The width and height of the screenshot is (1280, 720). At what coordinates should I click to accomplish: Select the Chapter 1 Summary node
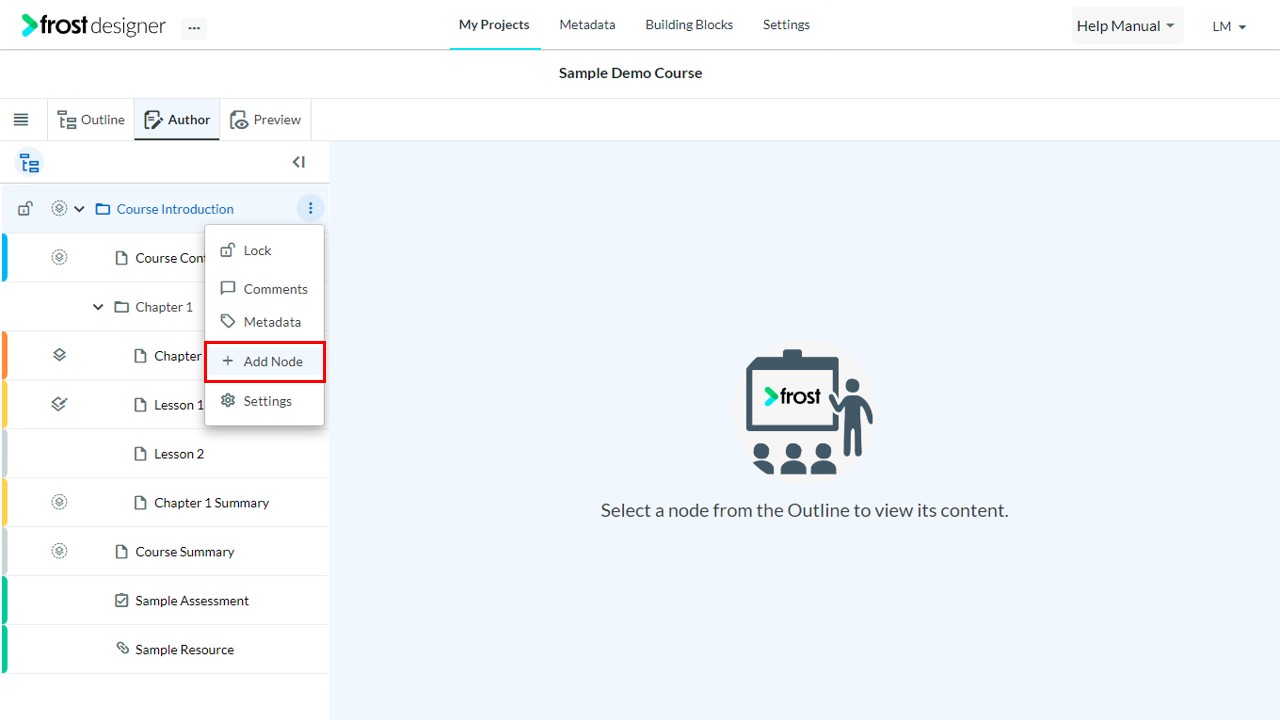[211, 503]
